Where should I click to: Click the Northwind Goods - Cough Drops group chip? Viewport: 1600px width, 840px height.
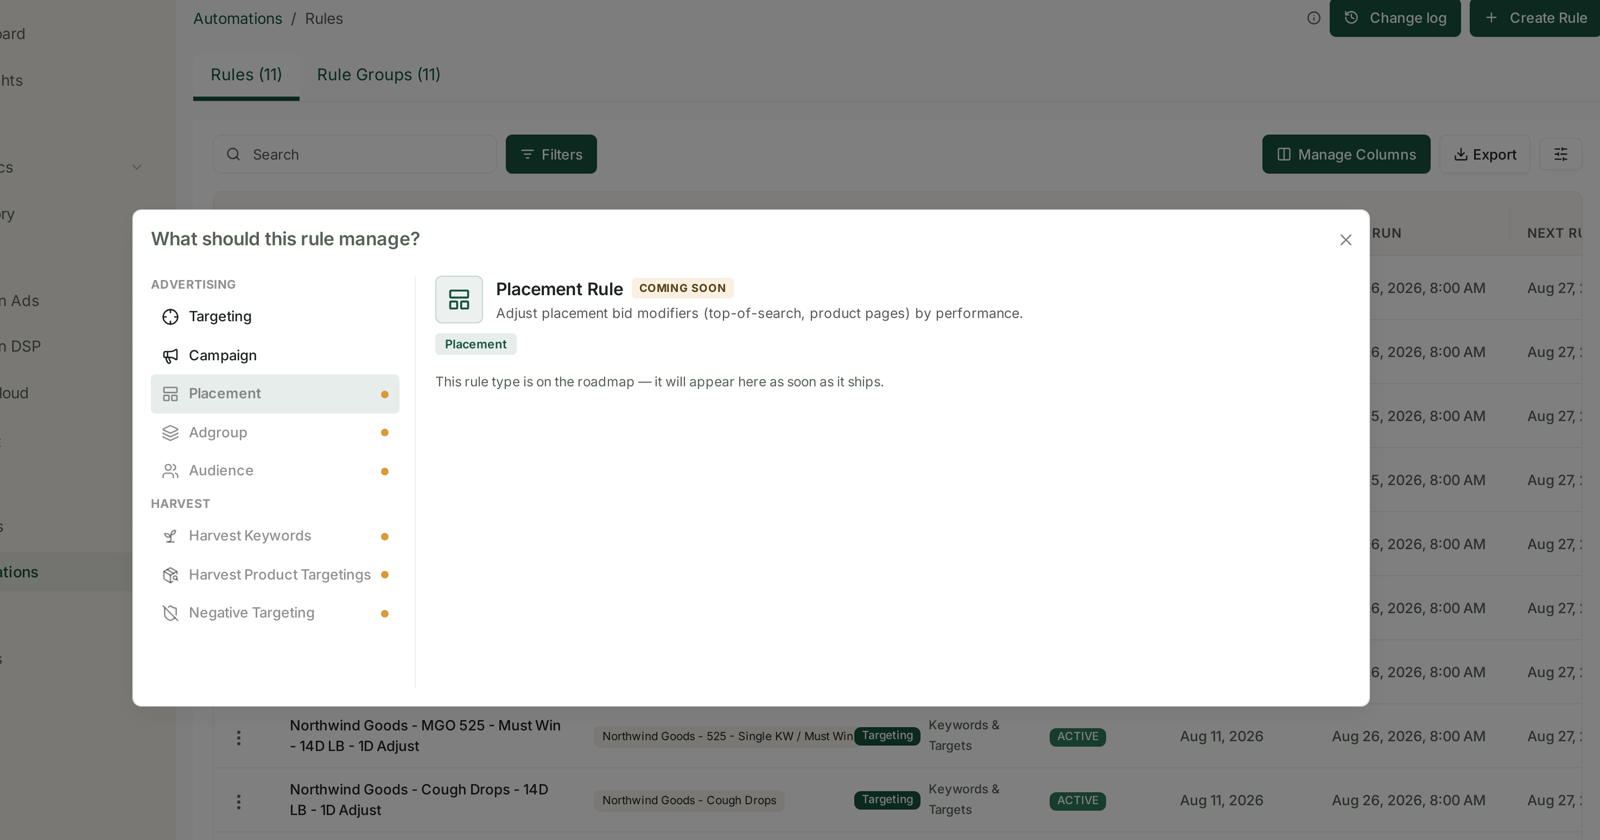pyautogui.click(x=689, y=800)
